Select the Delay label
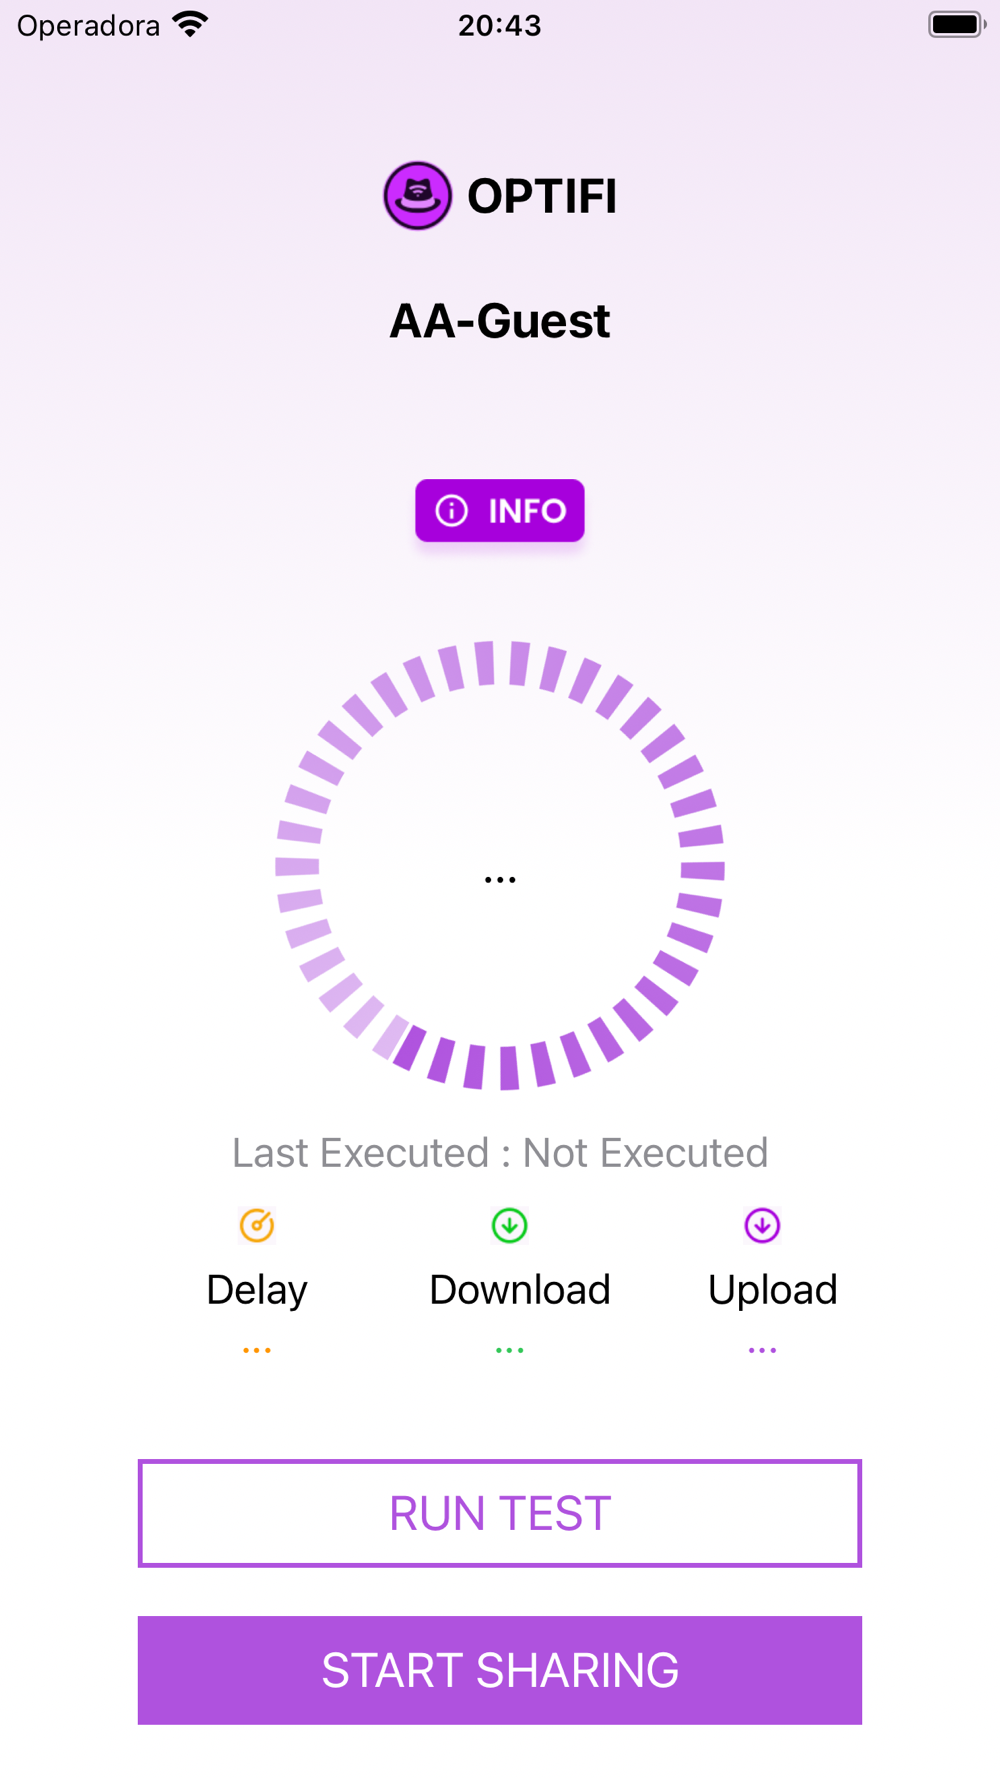The height and width of the screenshot is (1778, 1000). coord(257,1290)
